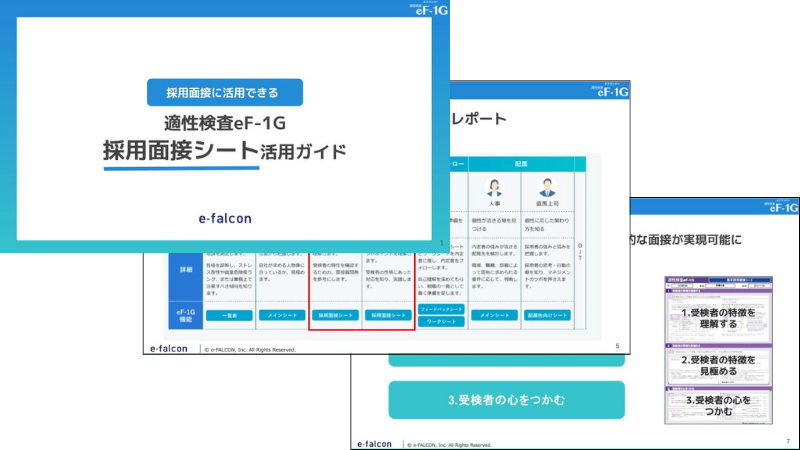Click the 採用面接シート活用ガイド heading
800x450 pixels.
224,151
